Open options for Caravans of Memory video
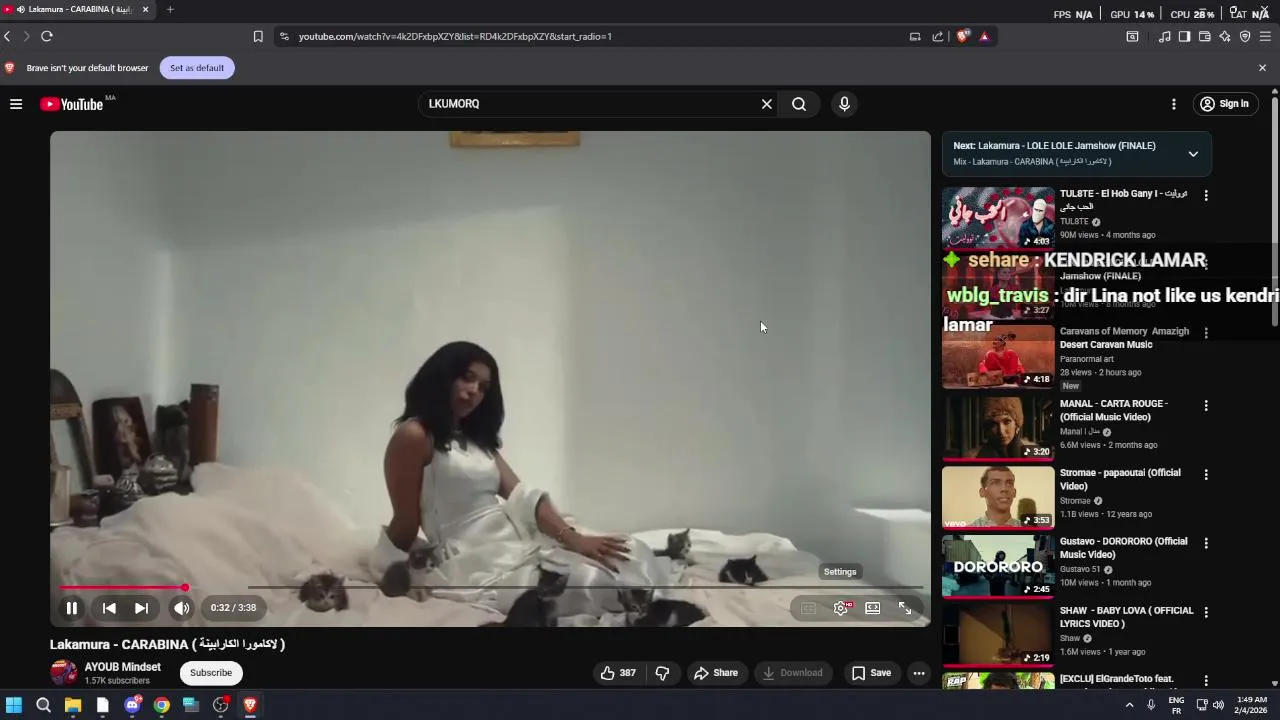The height and width of the screenshot is (720, 1280). [1206, 333]
